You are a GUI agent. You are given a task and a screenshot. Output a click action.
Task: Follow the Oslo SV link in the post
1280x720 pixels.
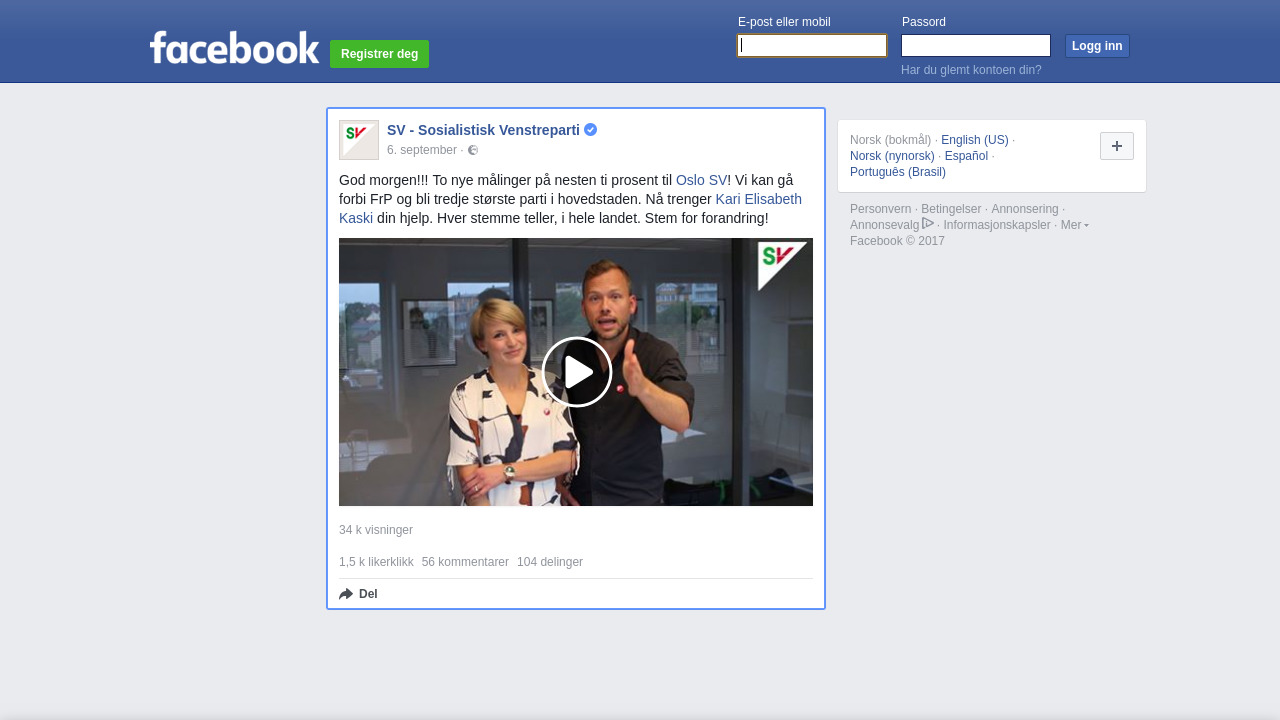click(702, 180)
